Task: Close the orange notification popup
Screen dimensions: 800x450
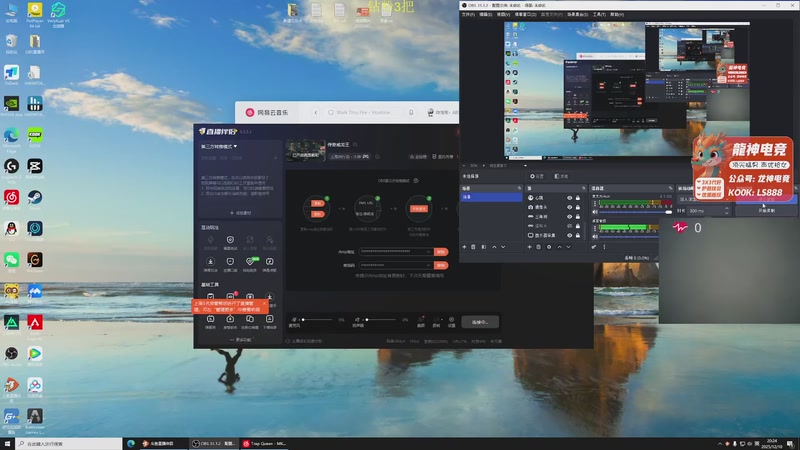Action: pos(264,303)
